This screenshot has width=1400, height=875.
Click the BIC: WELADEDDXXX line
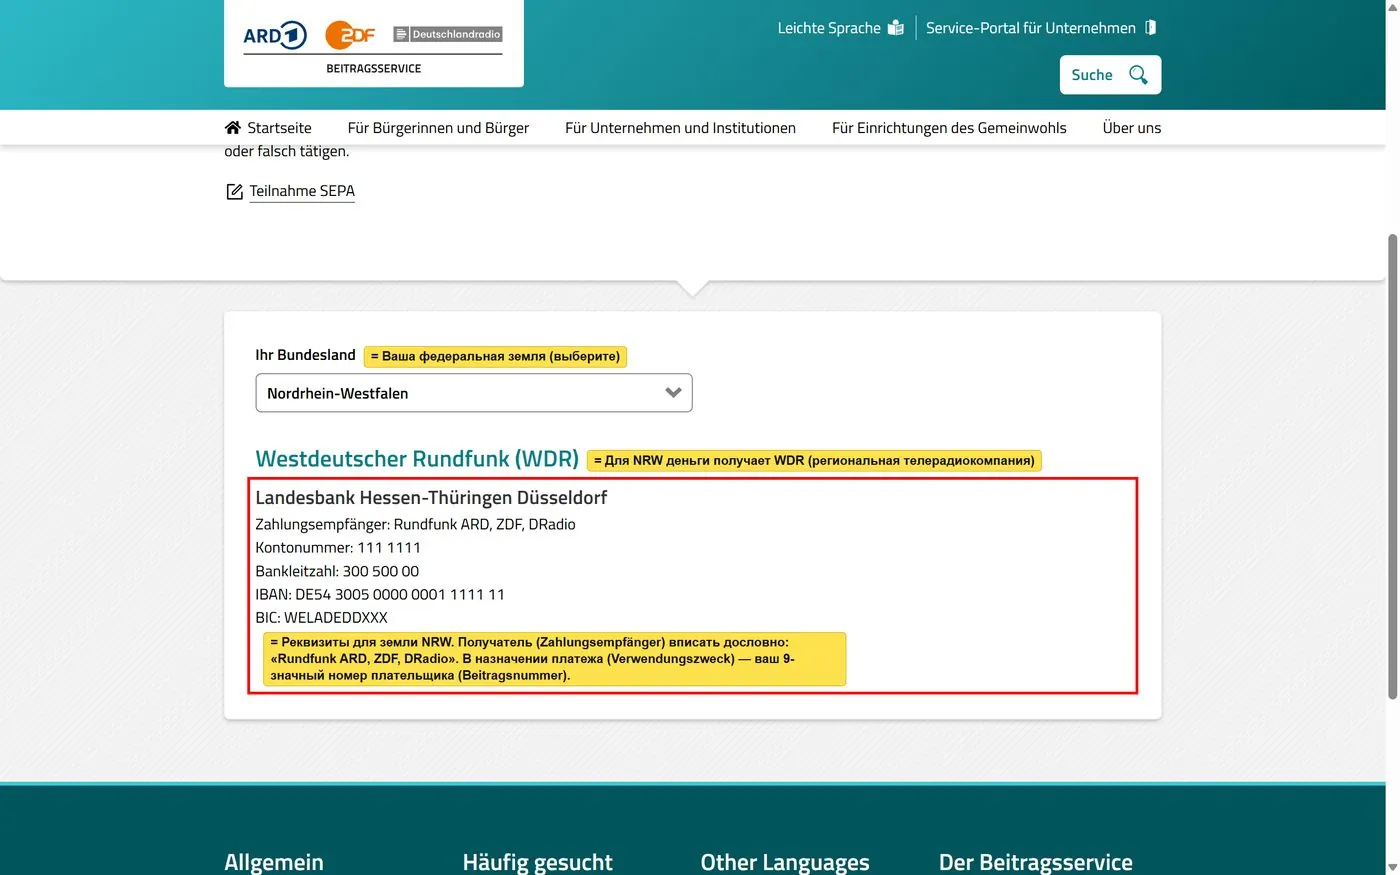coord(321,618)
